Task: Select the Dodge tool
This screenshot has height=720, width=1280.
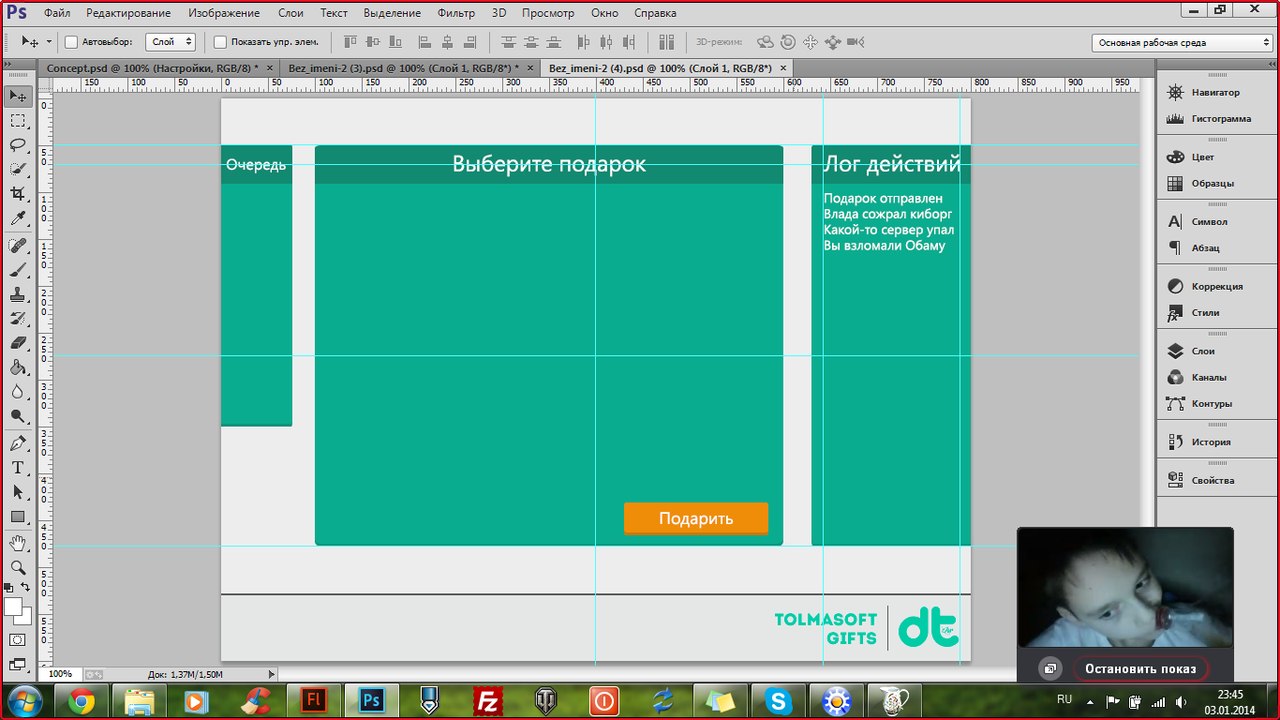Action: pos(18,417)
